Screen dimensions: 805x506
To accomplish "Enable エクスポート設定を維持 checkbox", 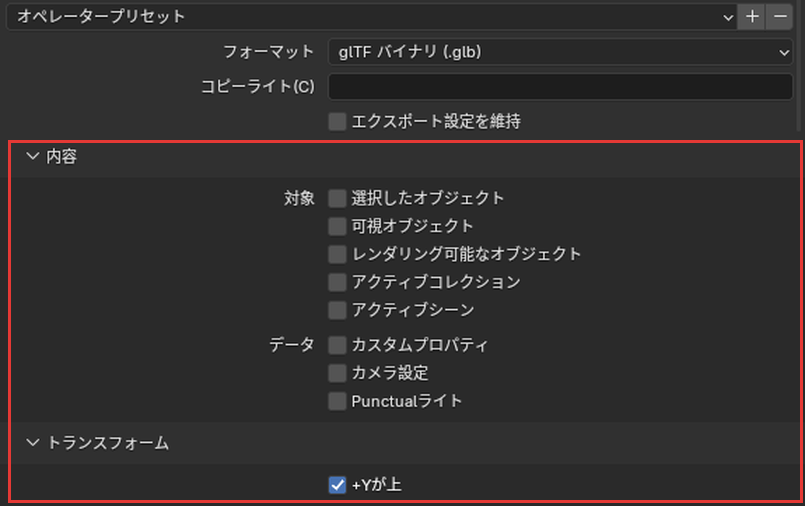I will 337,122.
